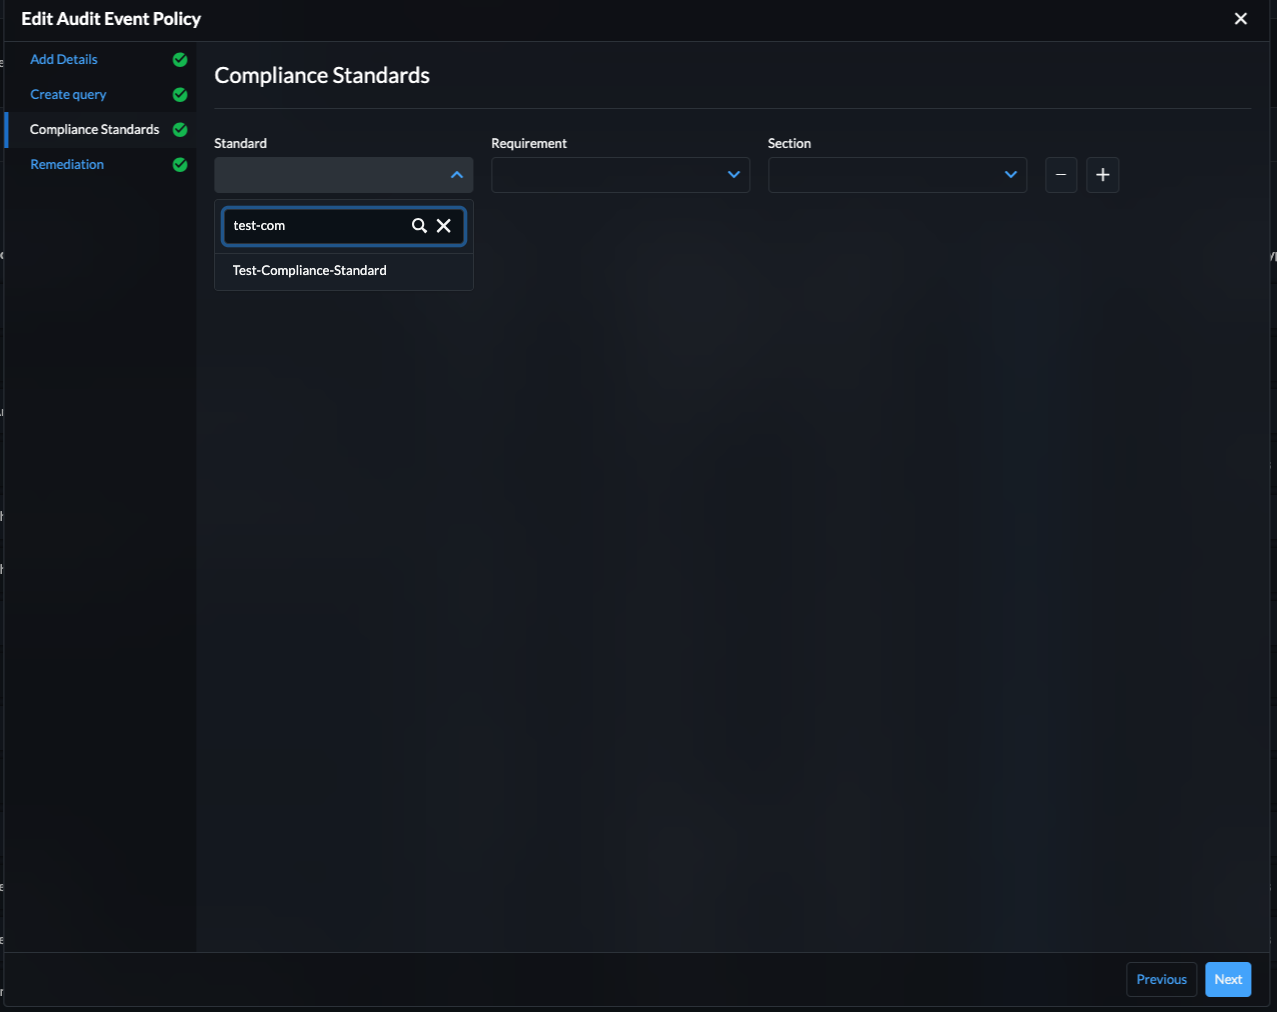Image resolution: width=1277 pixels, height=1012 pixels.
Task: Click the green checkmark beside Add Details
Action: [x=179, y=59]
